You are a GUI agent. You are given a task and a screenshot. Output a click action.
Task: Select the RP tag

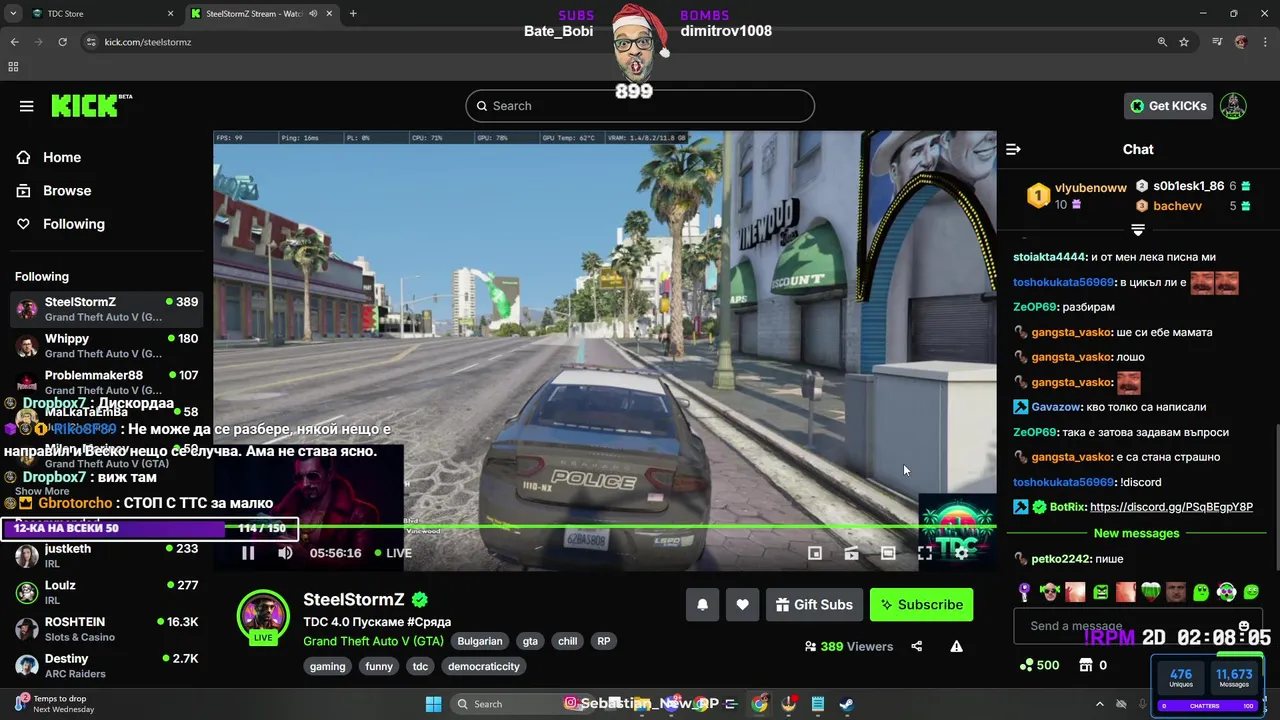point(604,641)
